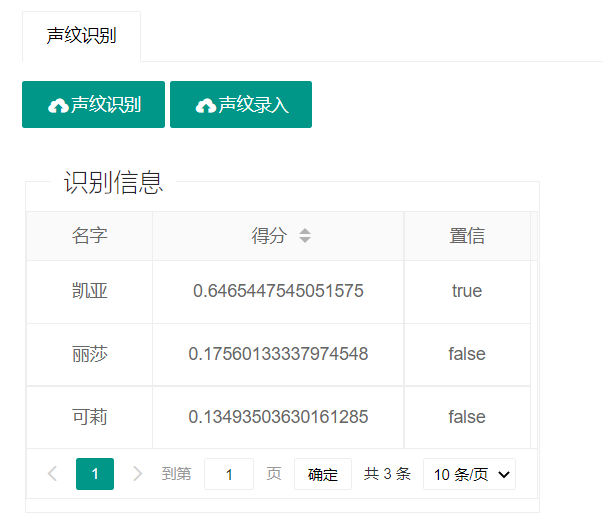The width and height of the screenshot is (603, 520).
Task: Go to next page with right chevron
Action: pos(137,474)
